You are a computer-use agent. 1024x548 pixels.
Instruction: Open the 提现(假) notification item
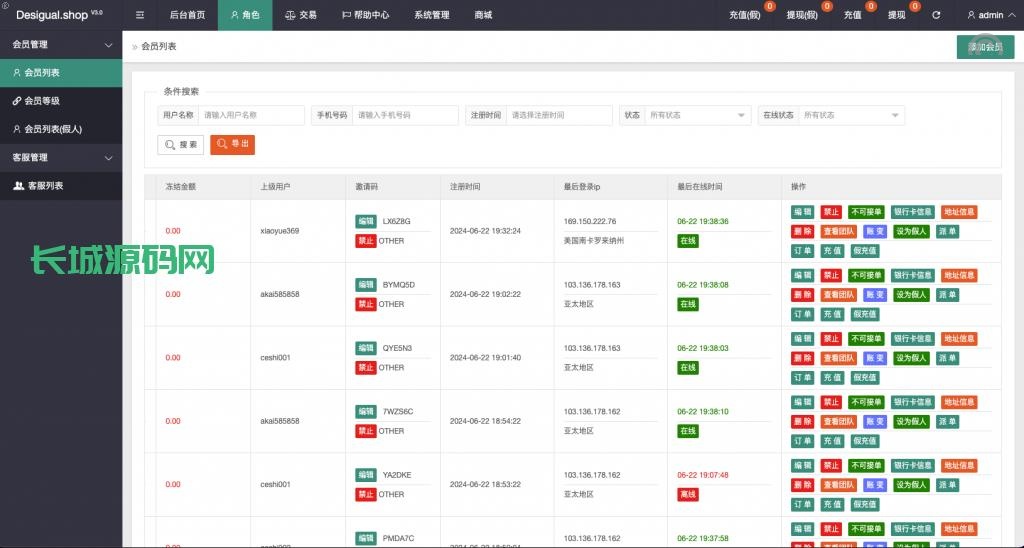pyautogui.click(x=803, y=15)
